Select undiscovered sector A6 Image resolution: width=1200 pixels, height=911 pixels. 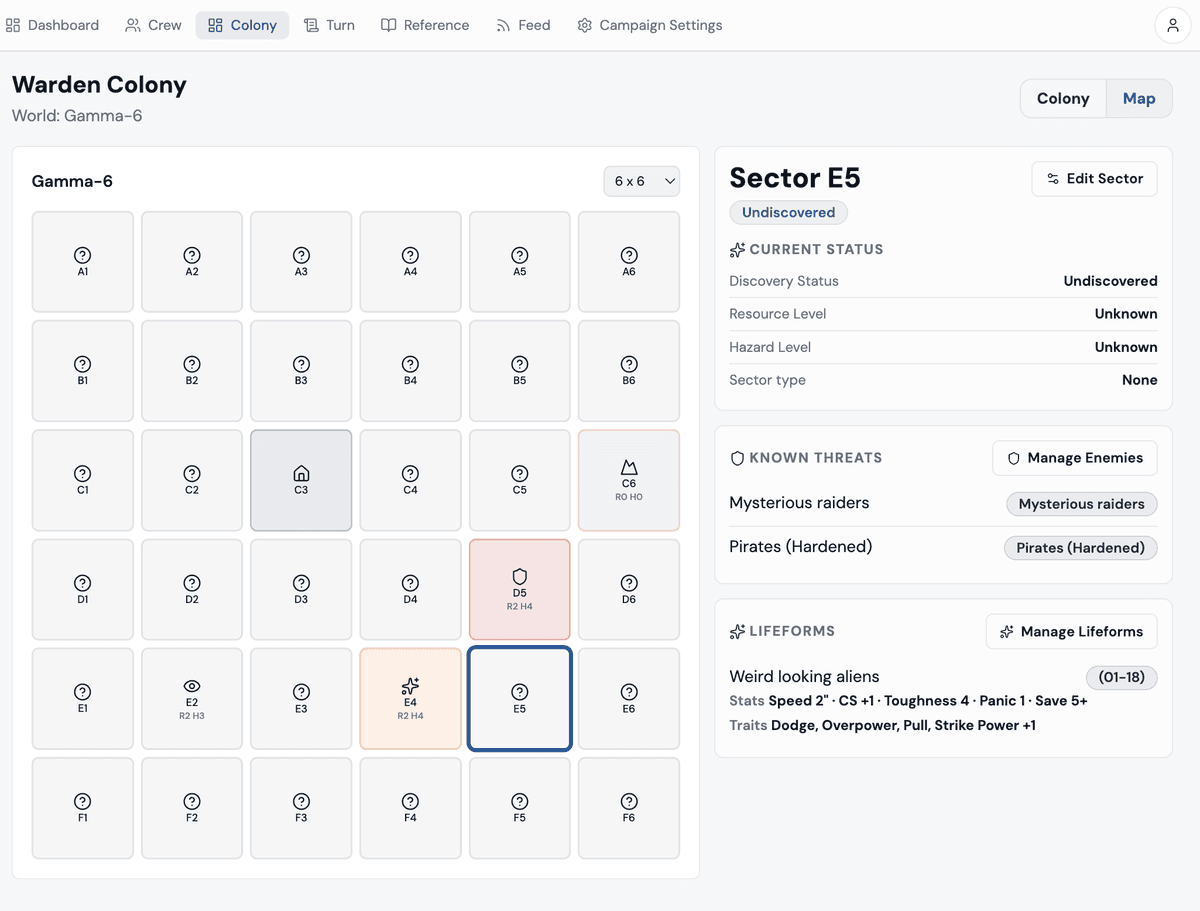[x=629, y=262]
